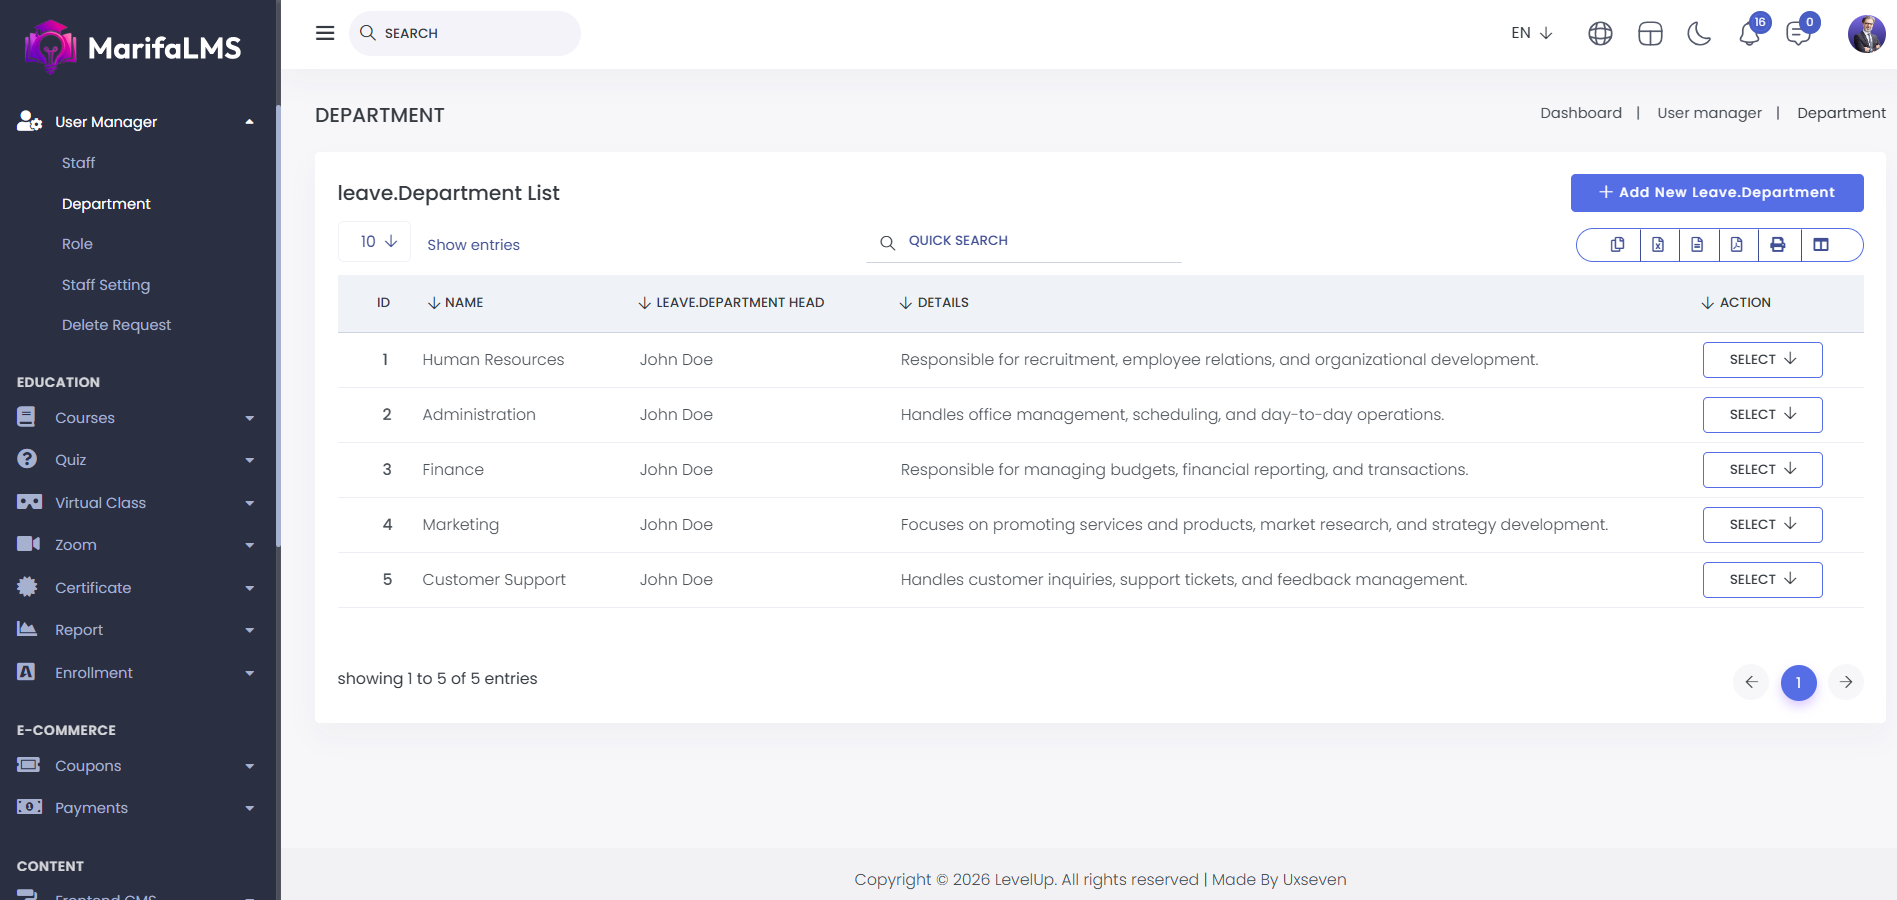Toggle the sidebar with hamburger menu
Image resolution: width=1897 pixels, height=900 pixels.
tap(325, 33)
